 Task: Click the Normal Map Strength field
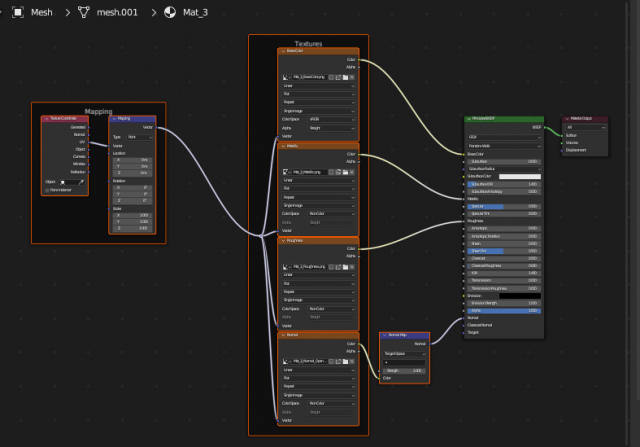click(x=404, y=370)
